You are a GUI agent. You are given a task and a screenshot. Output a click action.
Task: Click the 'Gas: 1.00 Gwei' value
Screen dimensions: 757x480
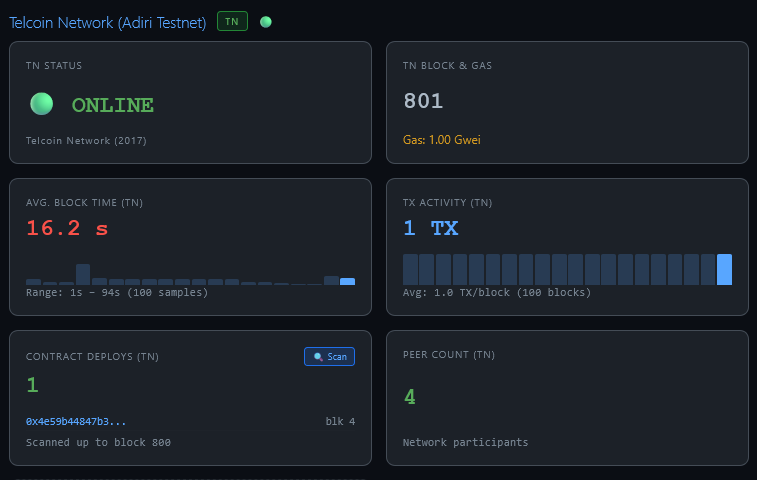tap(442, 140)
